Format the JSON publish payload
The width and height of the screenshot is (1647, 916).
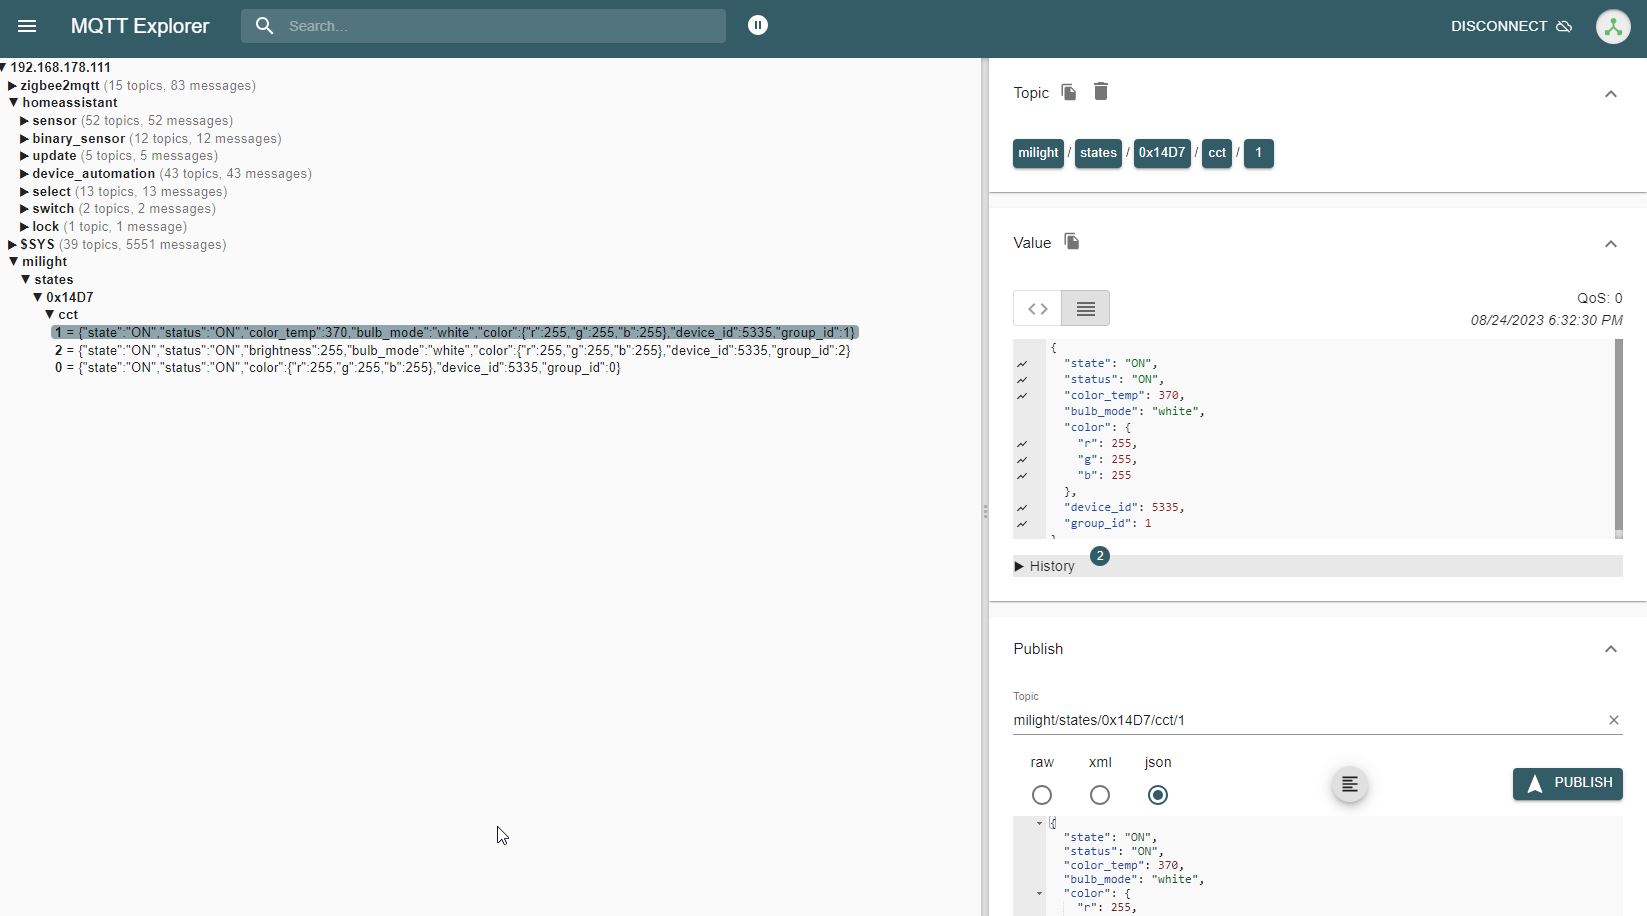(x=1350, y=785)
